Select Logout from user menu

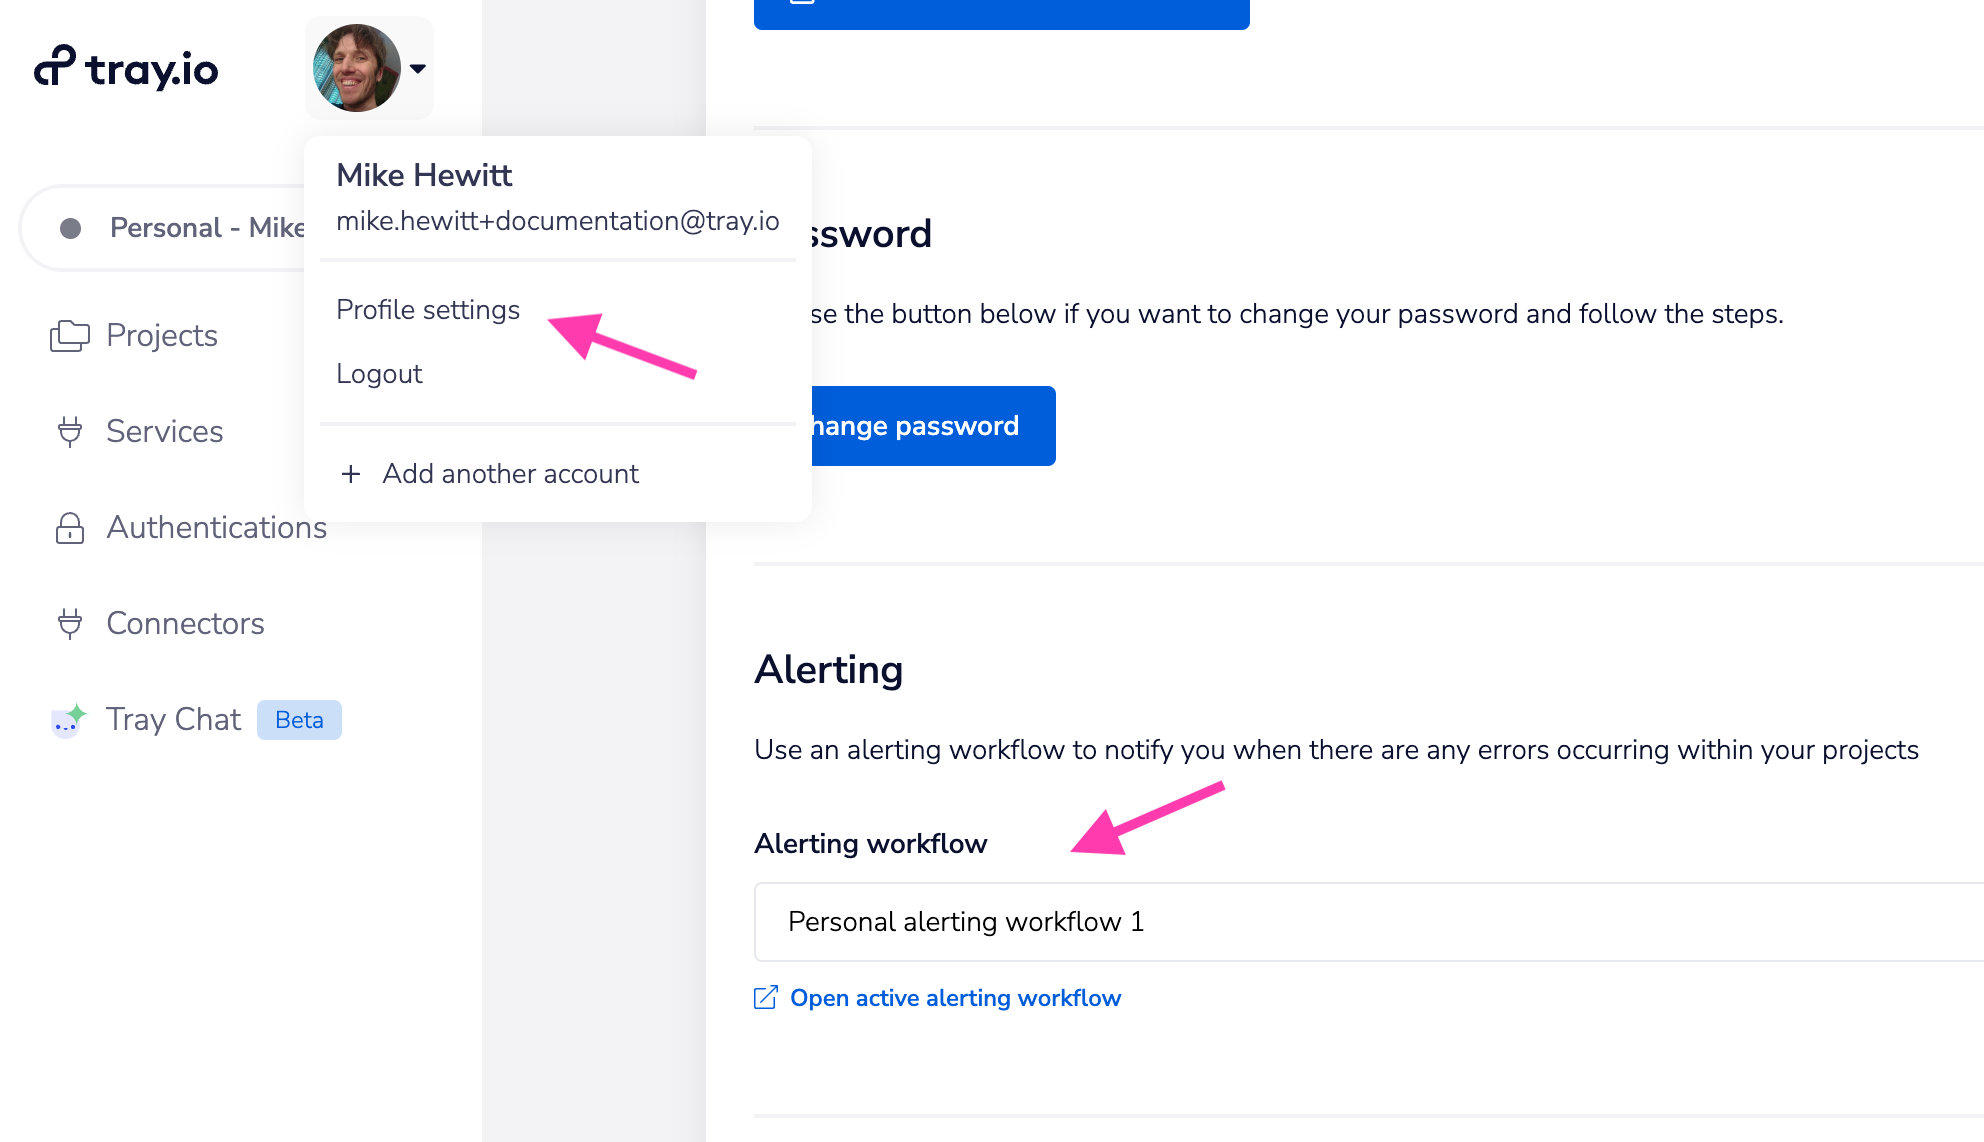(379, 373)
